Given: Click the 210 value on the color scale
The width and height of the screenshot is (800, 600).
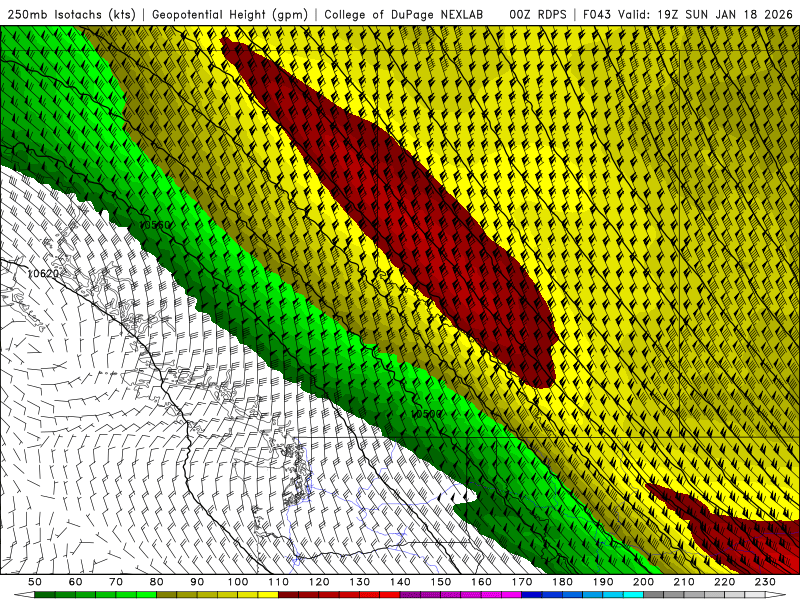Looking at the screenshot, I should tap(684, 582).
